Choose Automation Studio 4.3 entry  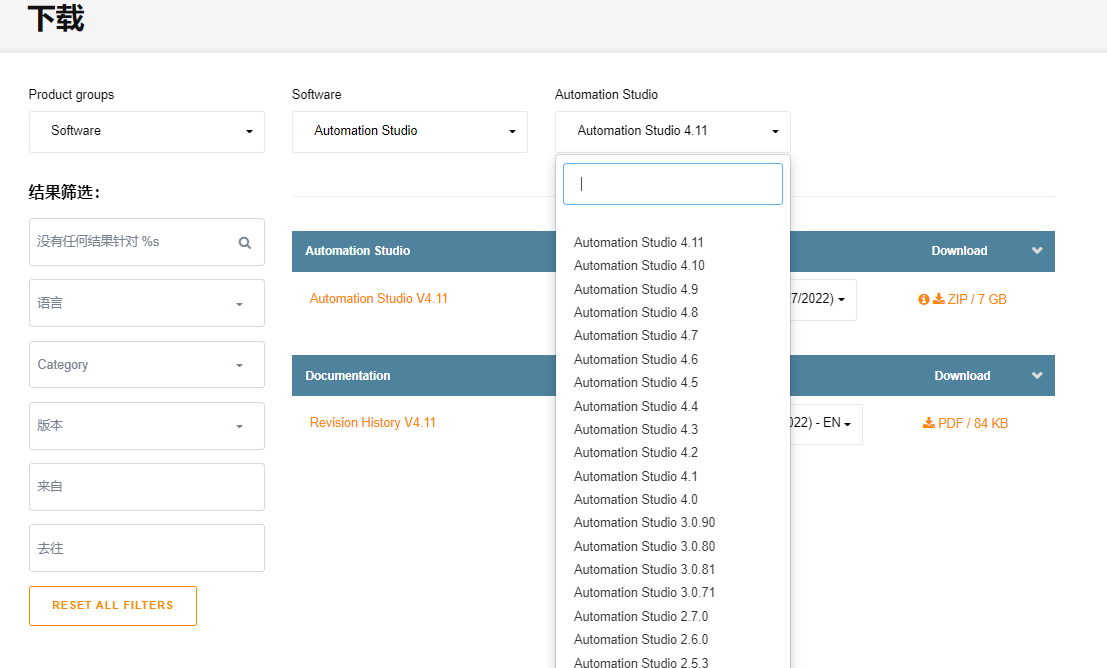[x=635, y=429]
